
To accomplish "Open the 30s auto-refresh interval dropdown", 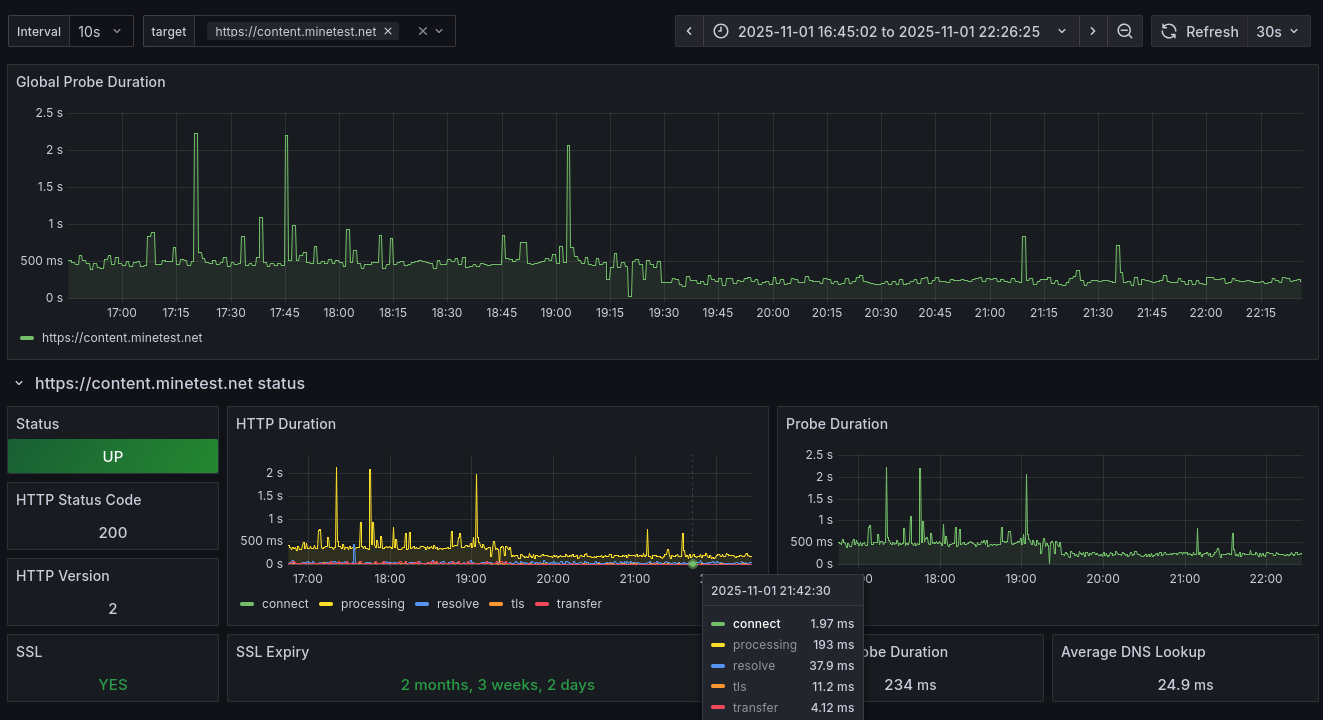I will pyautogui.click(x=1280, y=31).
